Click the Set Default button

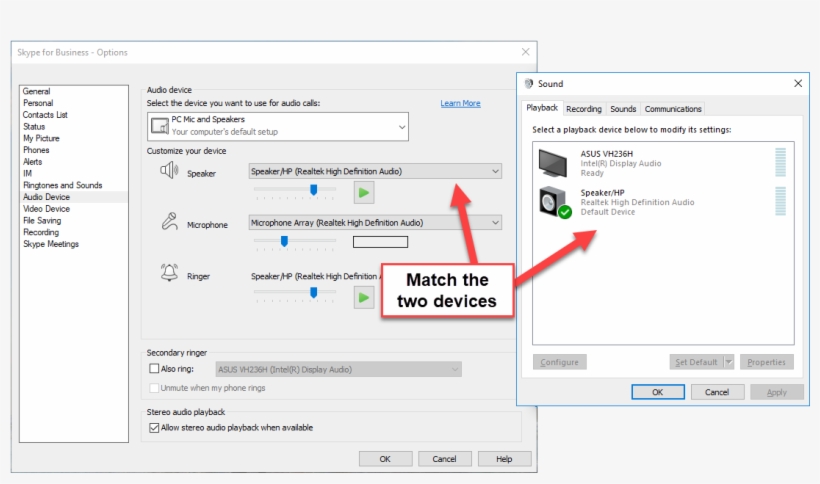coord(696,362)
